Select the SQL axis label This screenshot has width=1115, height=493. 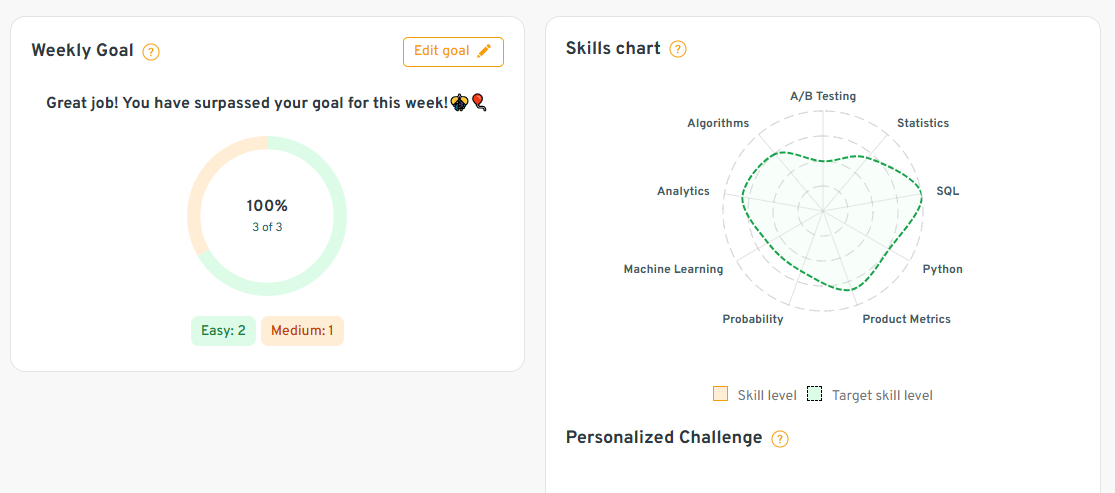947,191
